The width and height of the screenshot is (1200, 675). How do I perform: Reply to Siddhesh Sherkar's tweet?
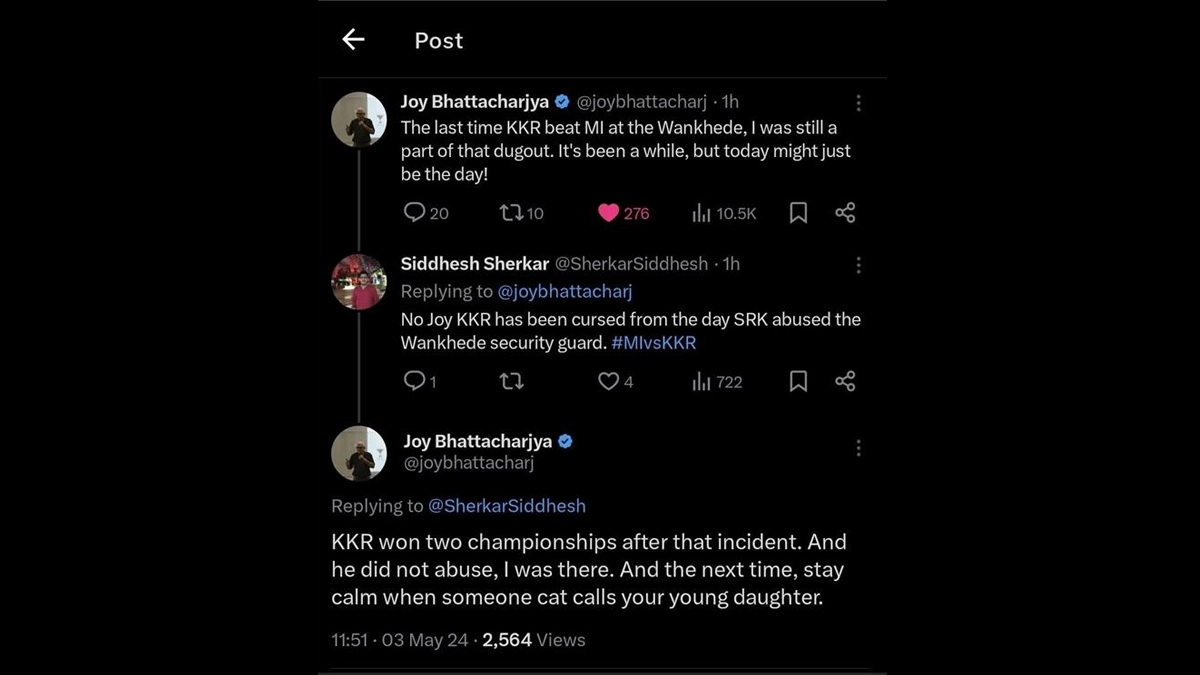point(414,381)
